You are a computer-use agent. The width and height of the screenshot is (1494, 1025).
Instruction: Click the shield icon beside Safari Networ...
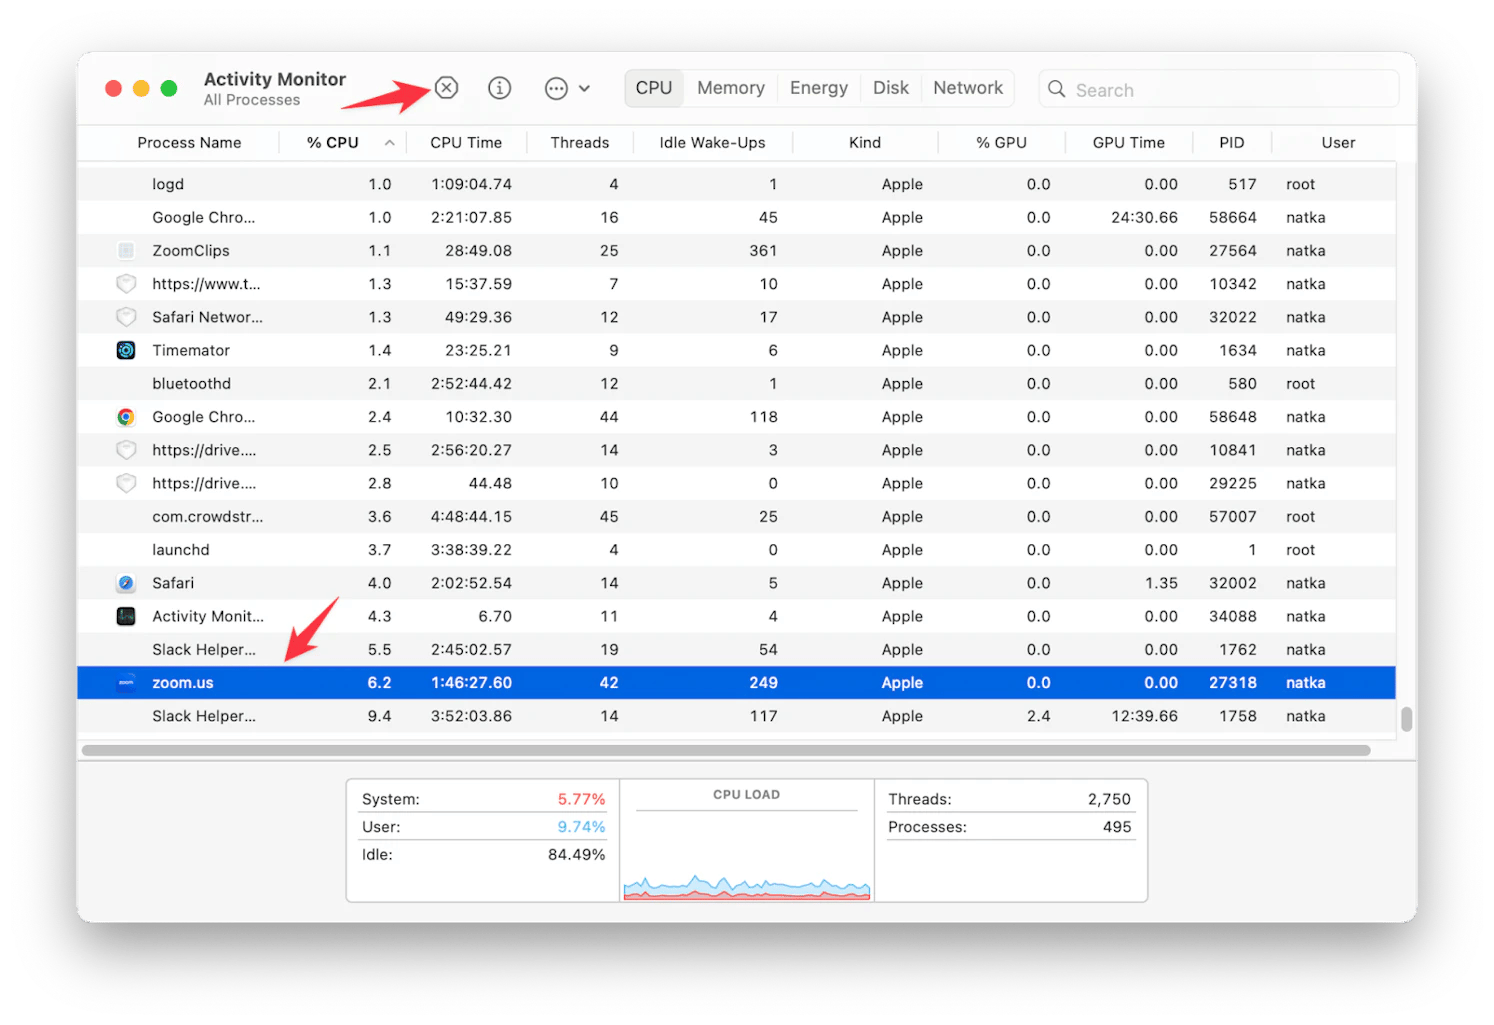pos(126,317)
